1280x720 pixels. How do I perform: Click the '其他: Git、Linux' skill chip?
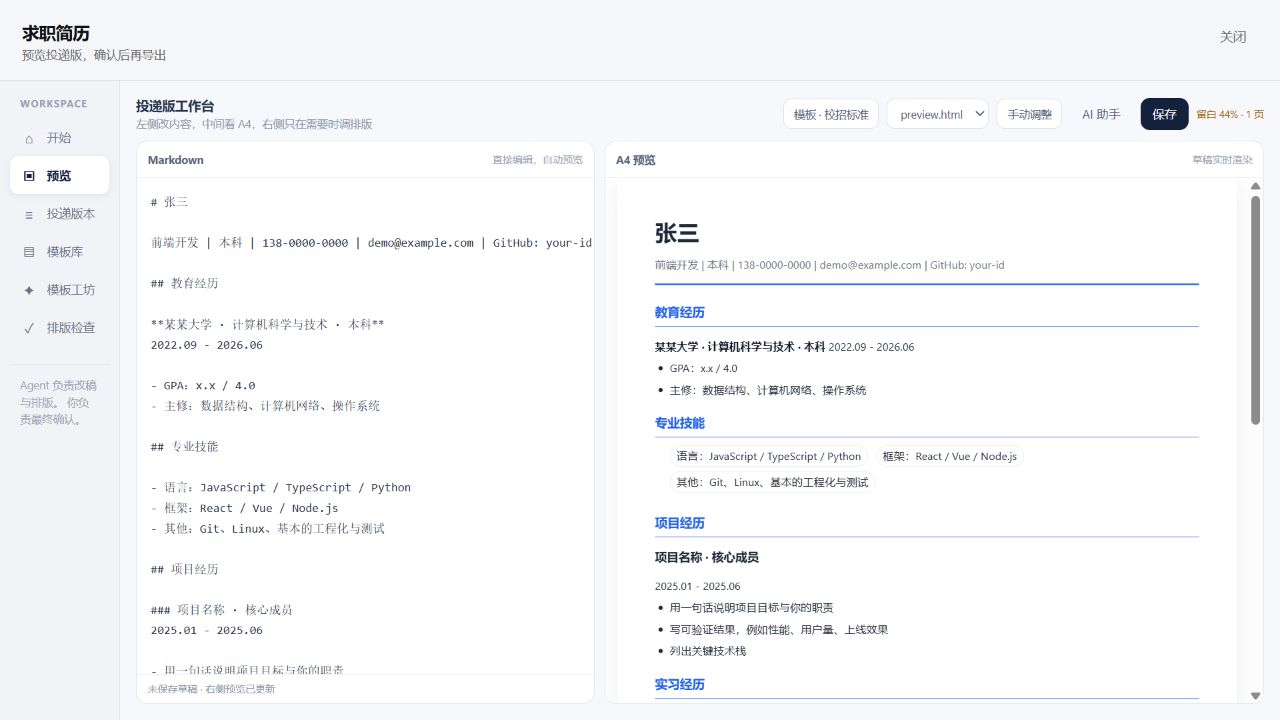(x=773, y=482)
